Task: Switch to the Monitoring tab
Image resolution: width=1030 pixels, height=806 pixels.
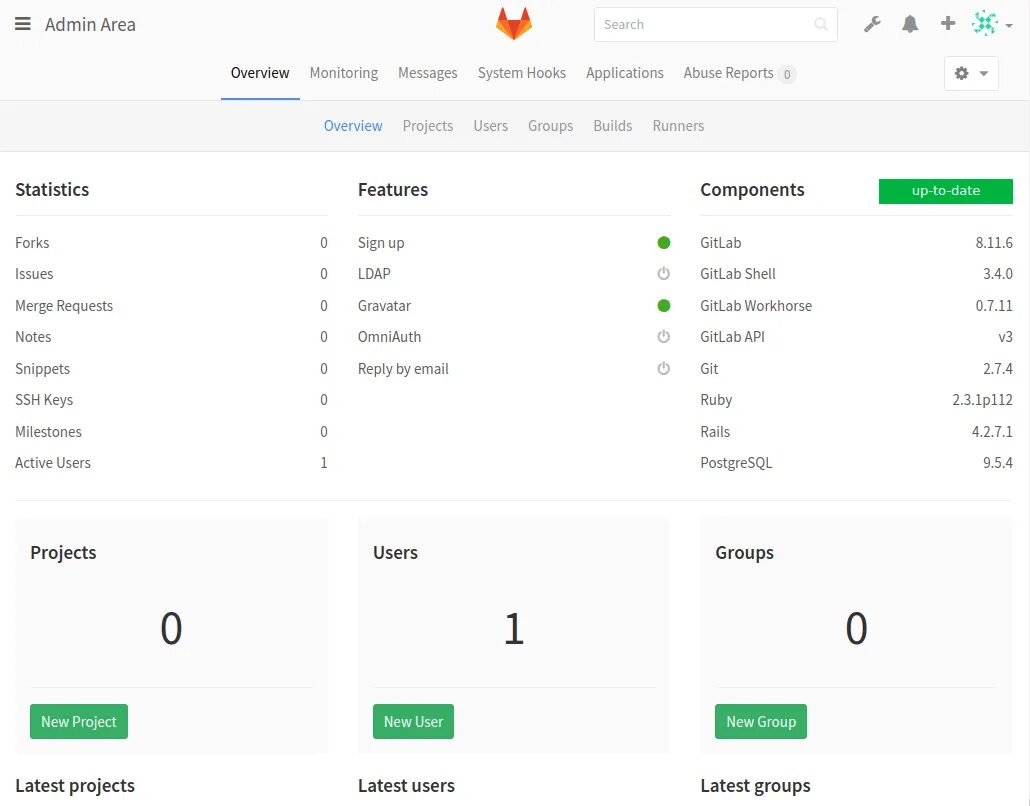Action: (x=344, y=73)
